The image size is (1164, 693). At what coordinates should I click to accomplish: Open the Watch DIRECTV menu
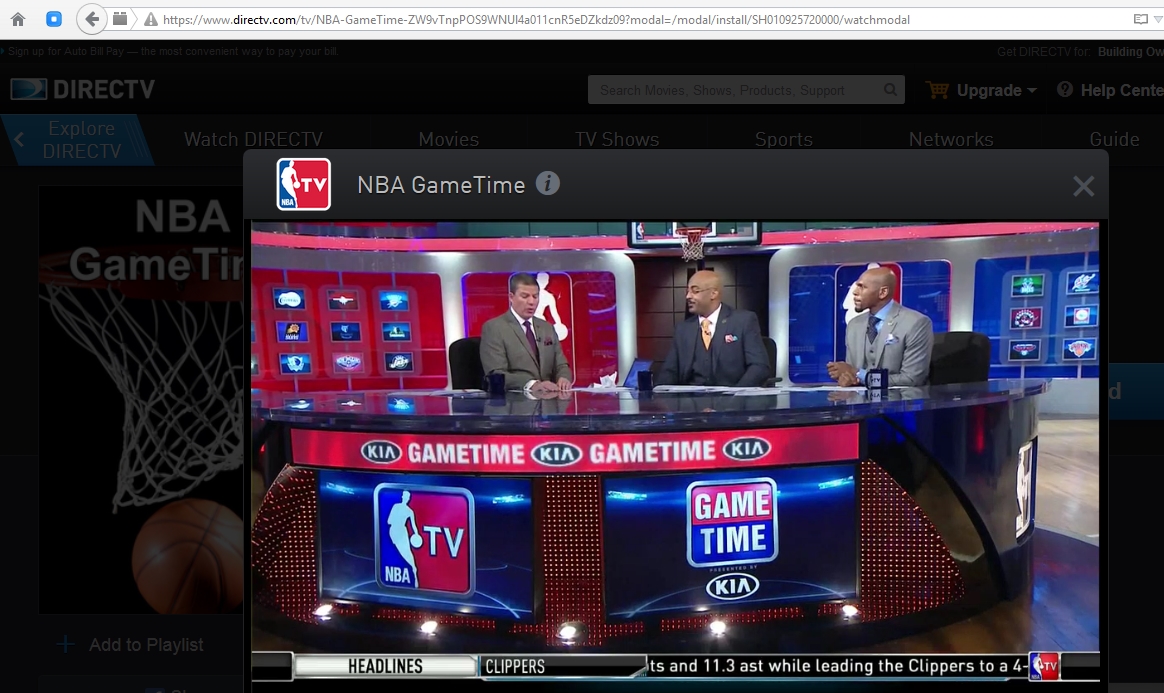[x=253, y=139]
